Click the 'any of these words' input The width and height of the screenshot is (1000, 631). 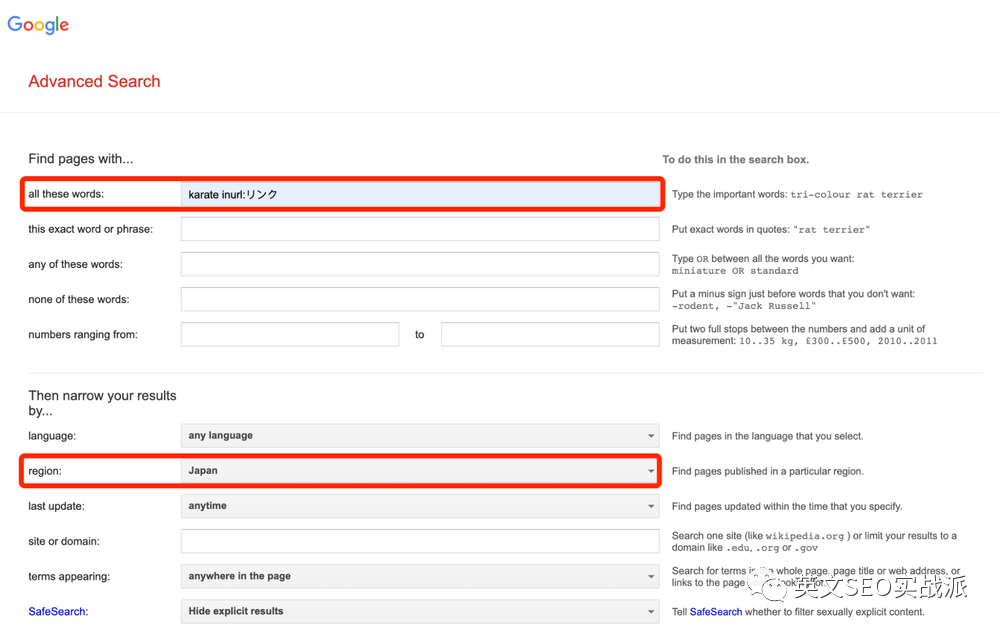coord(420,264)
